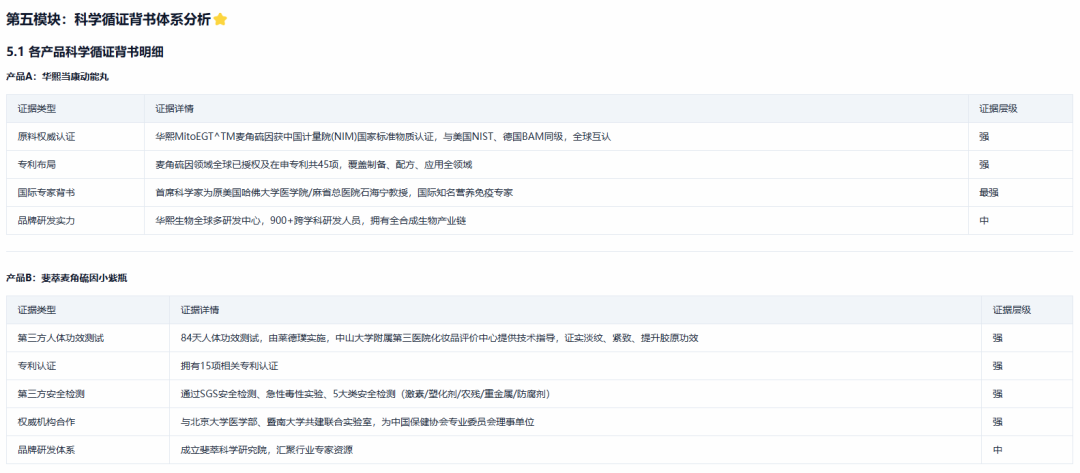Click '证据详情' header in product B table
Viewport: 1080px width, 473px height.
pos(200,310)
